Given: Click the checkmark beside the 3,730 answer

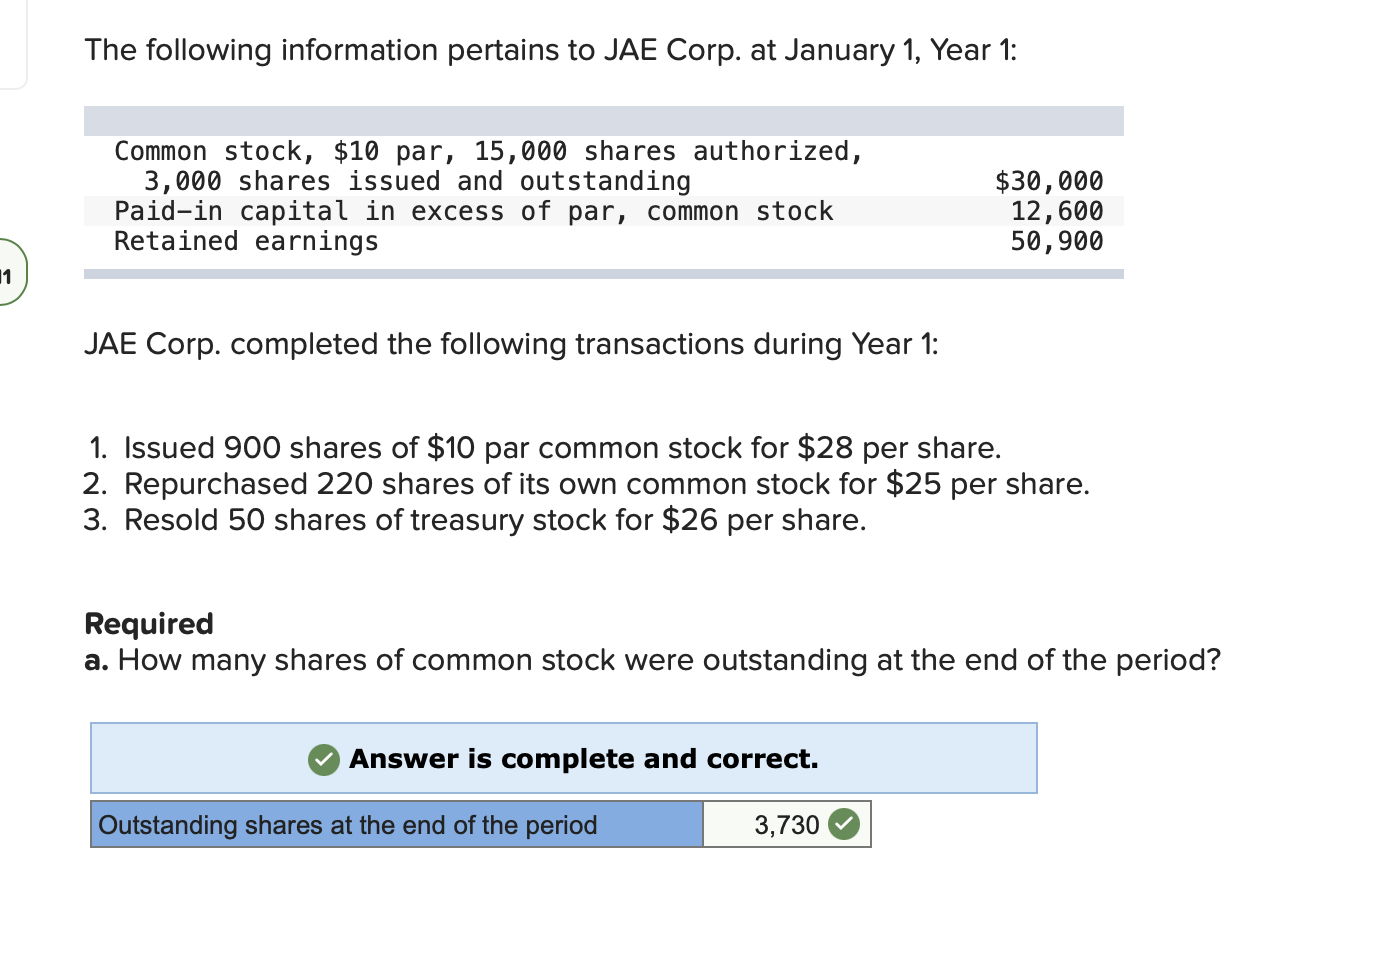Looking at the screenshot, I should click(x=843, y=824).
